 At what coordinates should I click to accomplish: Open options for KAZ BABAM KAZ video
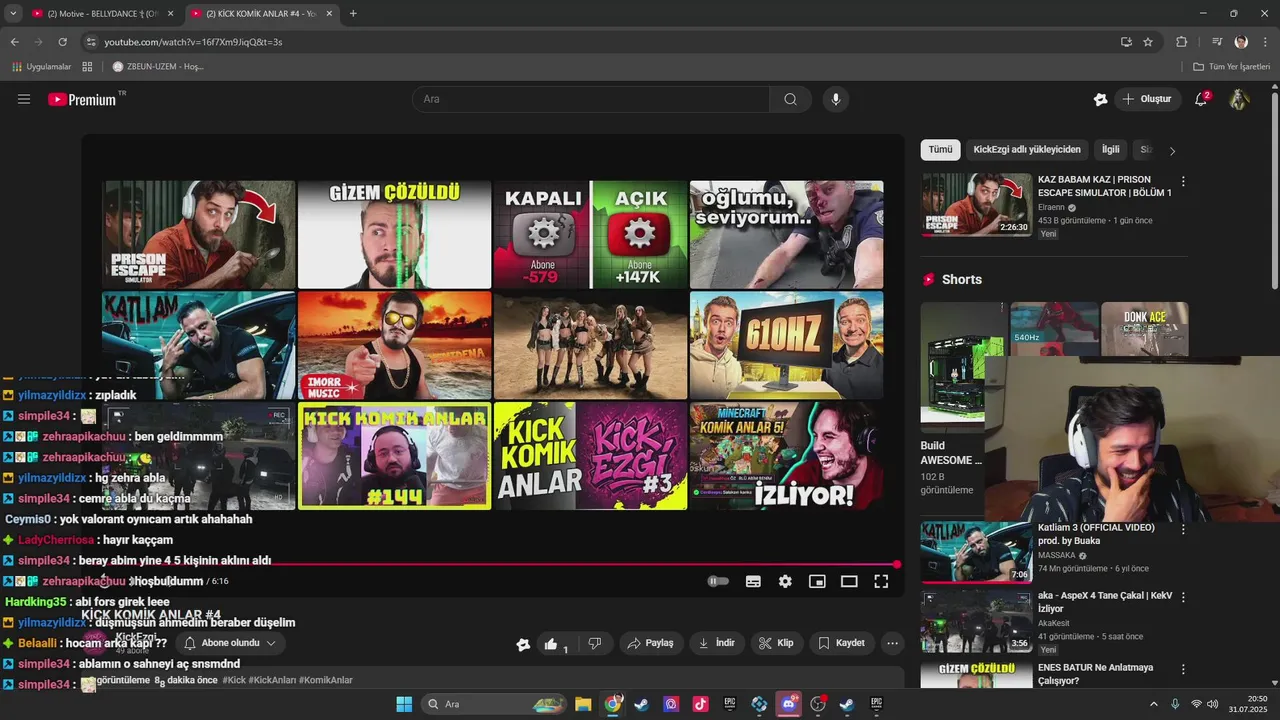[1183, 182]
